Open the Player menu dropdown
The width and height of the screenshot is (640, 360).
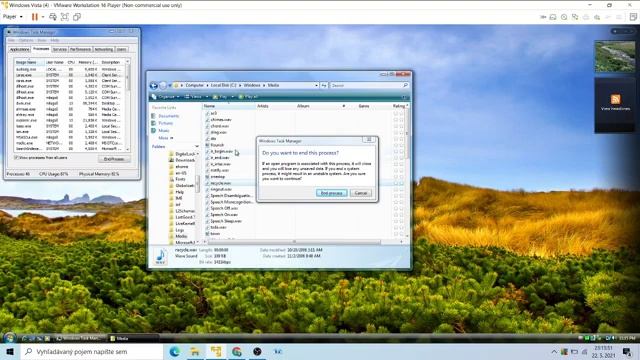coord(13,17)
